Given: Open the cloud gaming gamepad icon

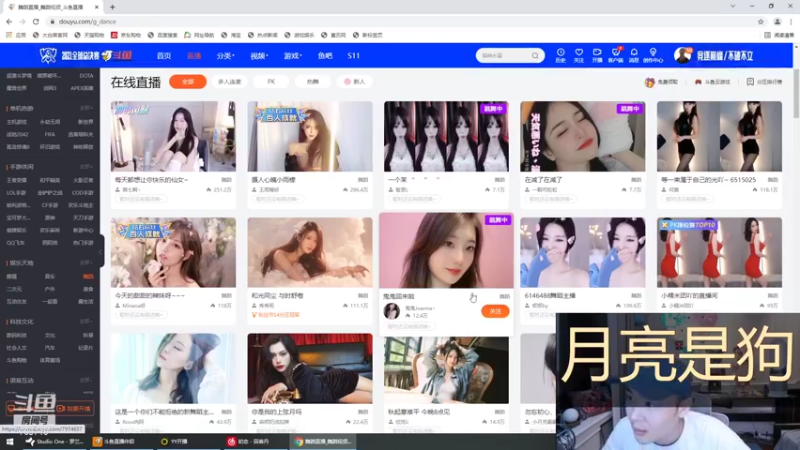Looking at the screenshot, I should (x=698, y=82).
